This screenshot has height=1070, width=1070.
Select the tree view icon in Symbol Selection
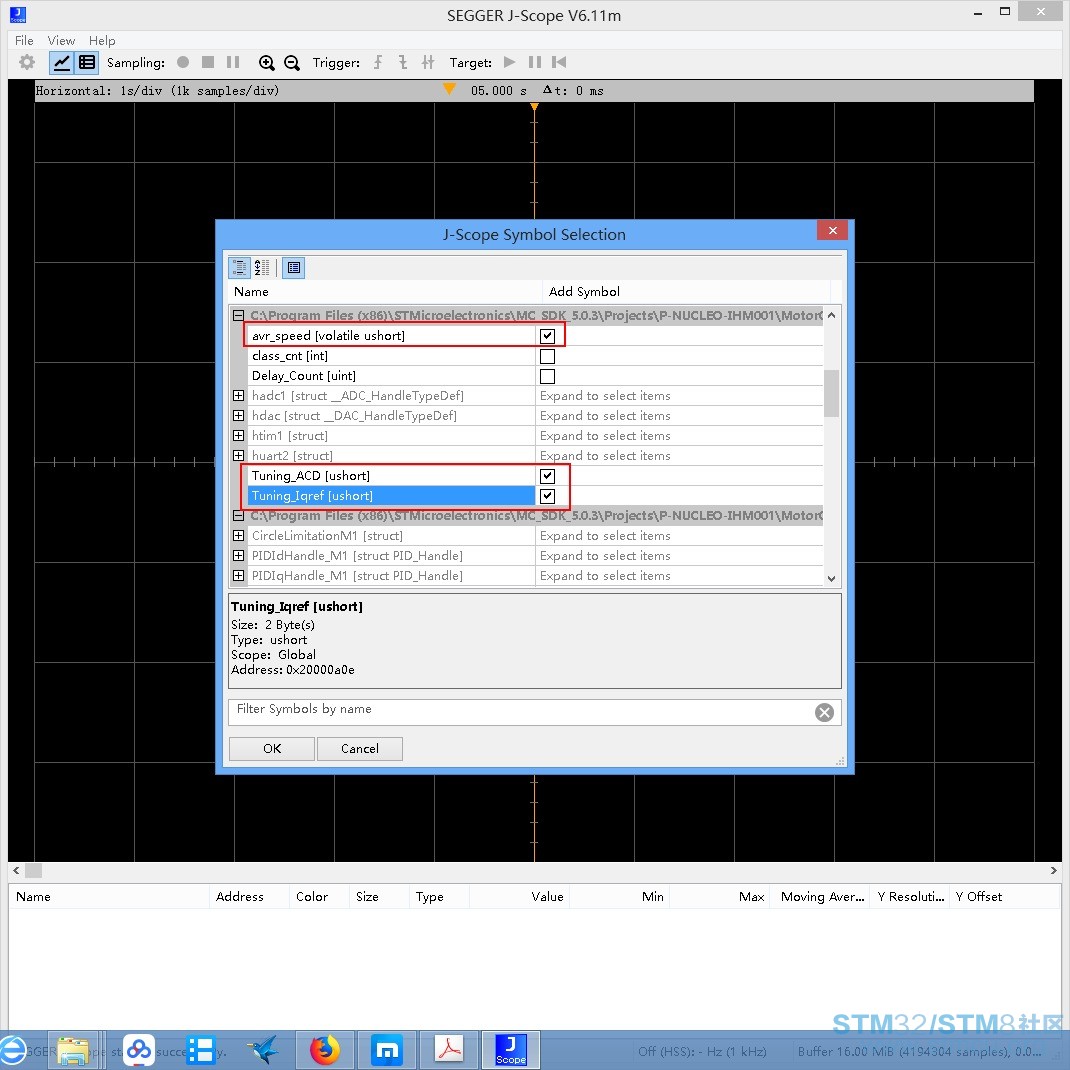pos(240,268)
